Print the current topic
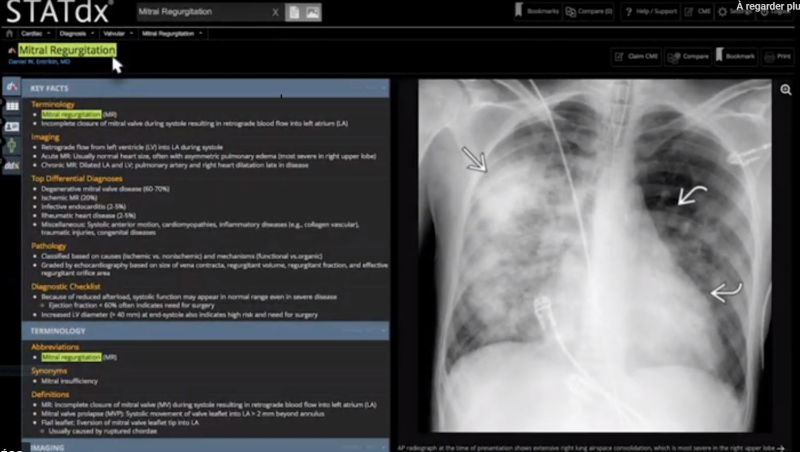The image size is (800, 452). click(778, 57)
